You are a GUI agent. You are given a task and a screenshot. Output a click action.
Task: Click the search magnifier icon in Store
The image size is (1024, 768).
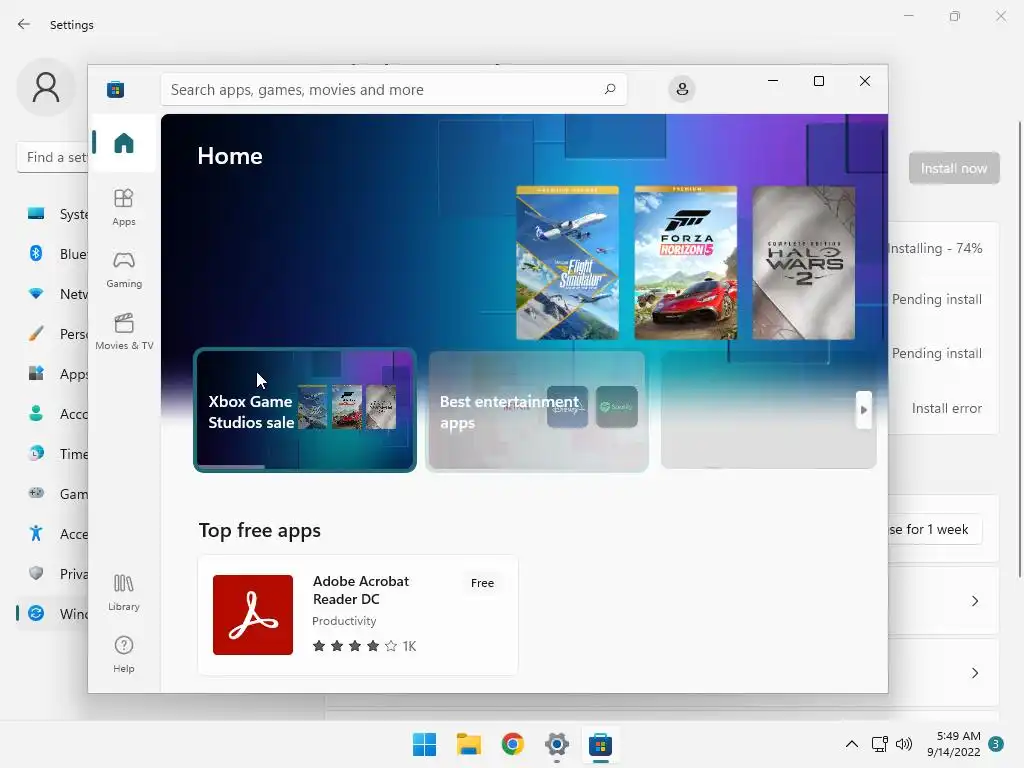click(610, 89)
